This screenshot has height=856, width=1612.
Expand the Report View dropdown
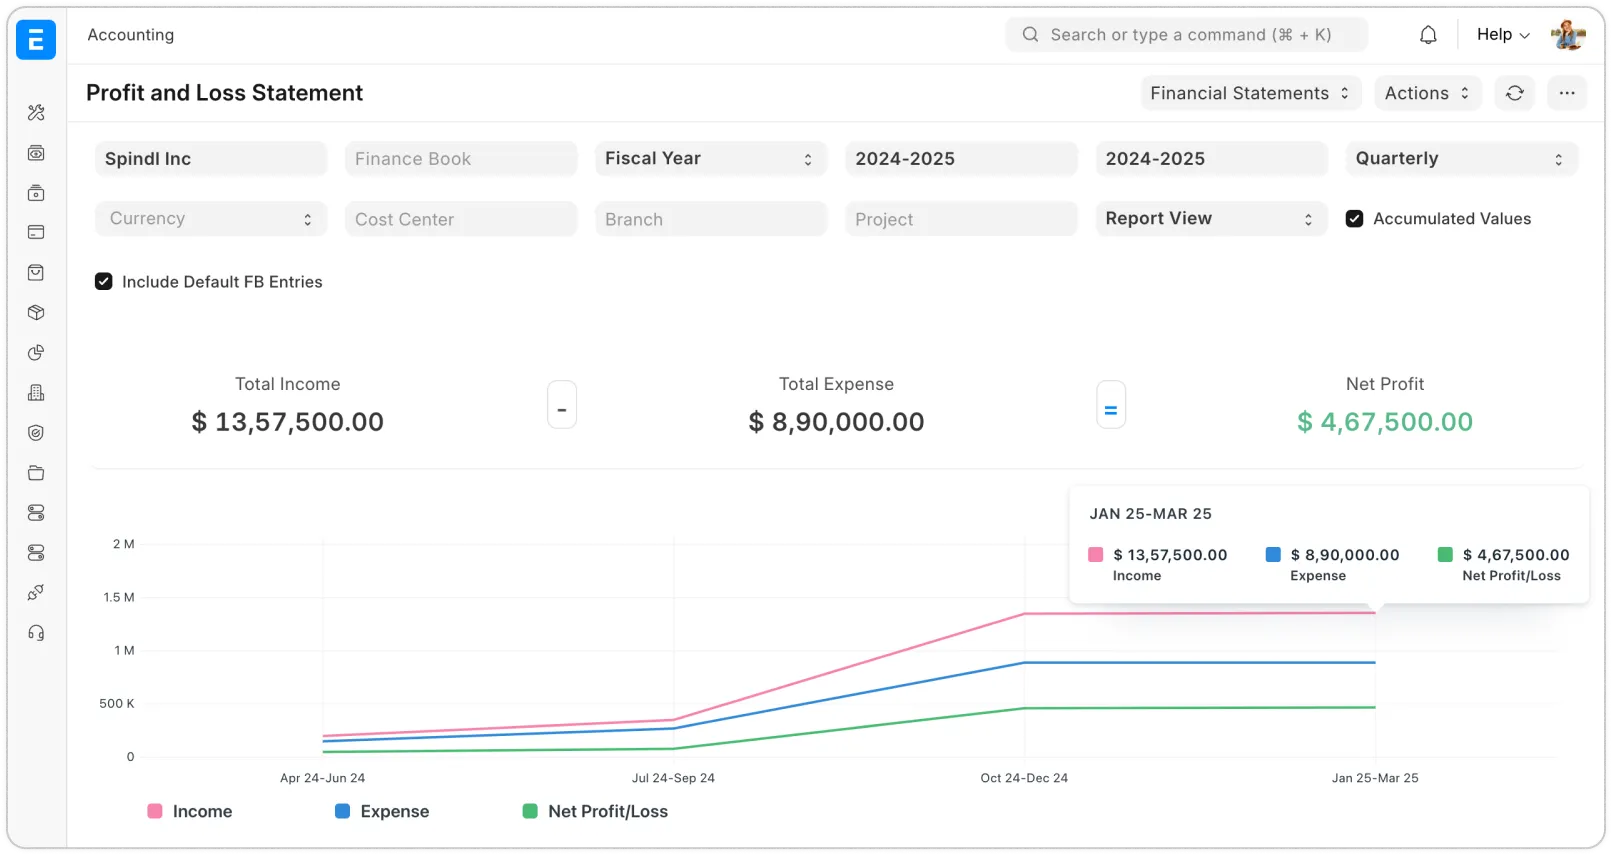click(x=1210, y=219)
